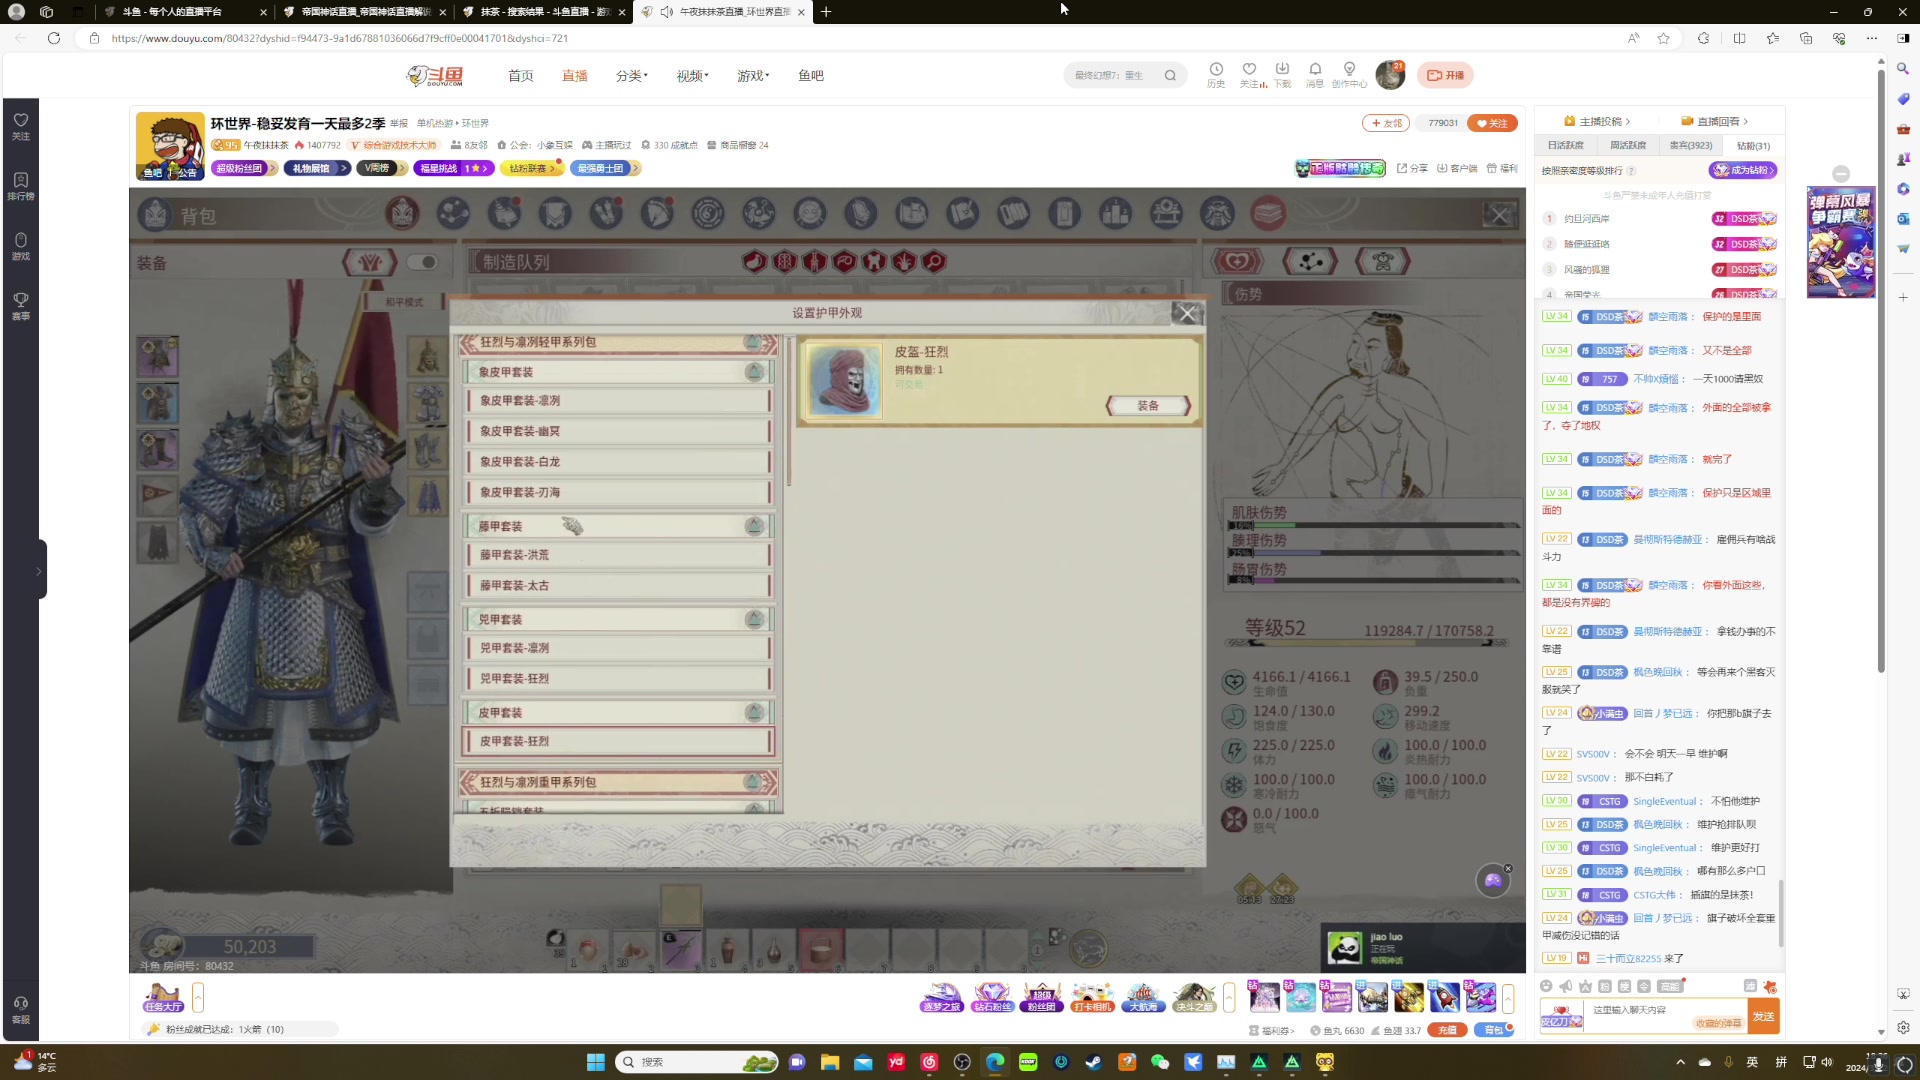Collapse the 藤甲套装 category
The image size is (1920, 1080).
754,526
